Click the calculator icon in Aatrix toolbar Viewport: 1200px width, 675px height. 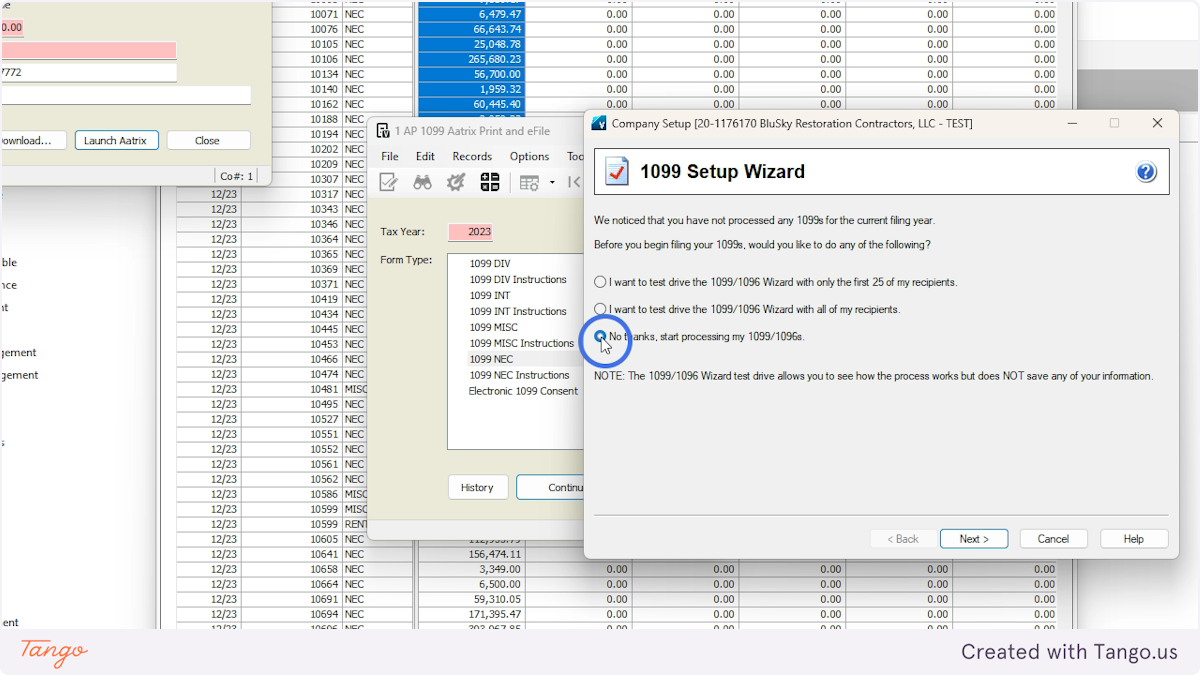click(490, 182)
